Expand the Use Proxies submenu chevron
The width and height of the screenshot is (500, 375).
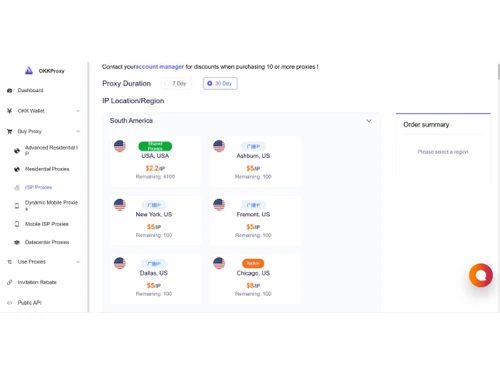pyautogui.click(x=78, y=262)
